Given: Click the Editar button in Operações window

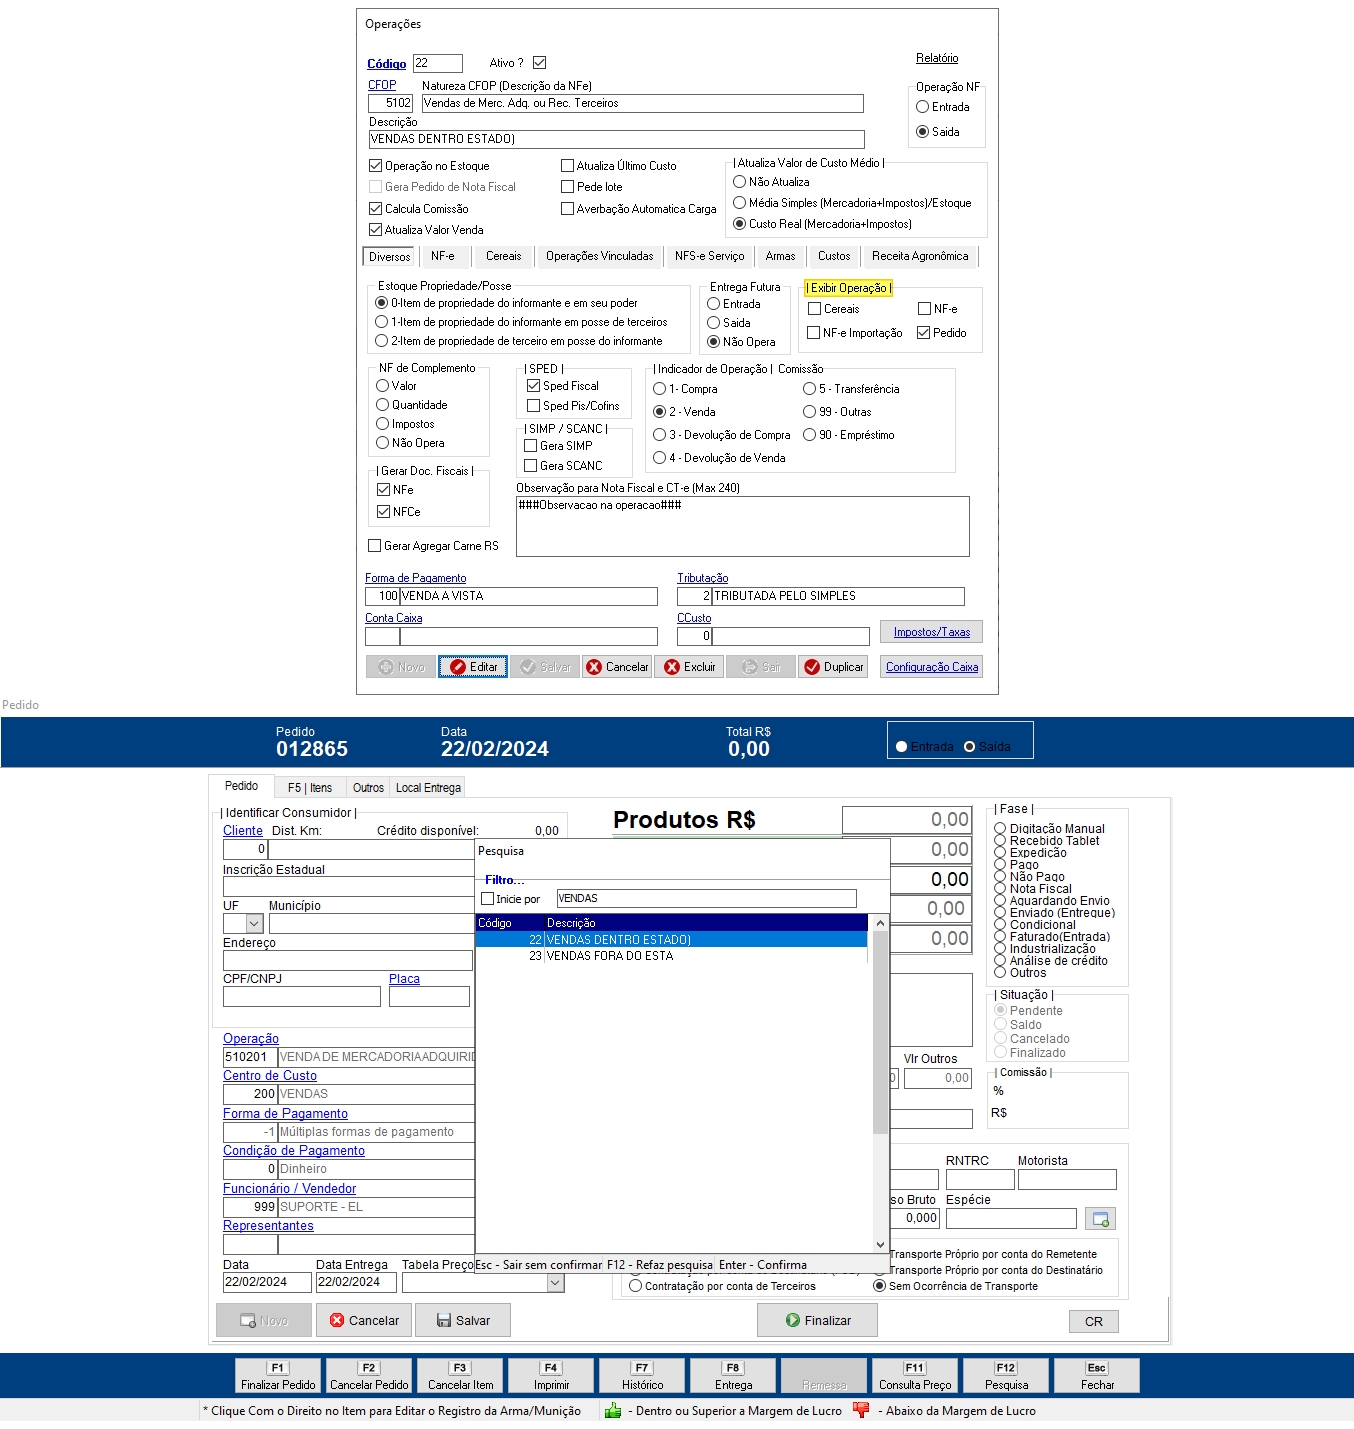Looking at the screenshot, I should coord(473,667).
